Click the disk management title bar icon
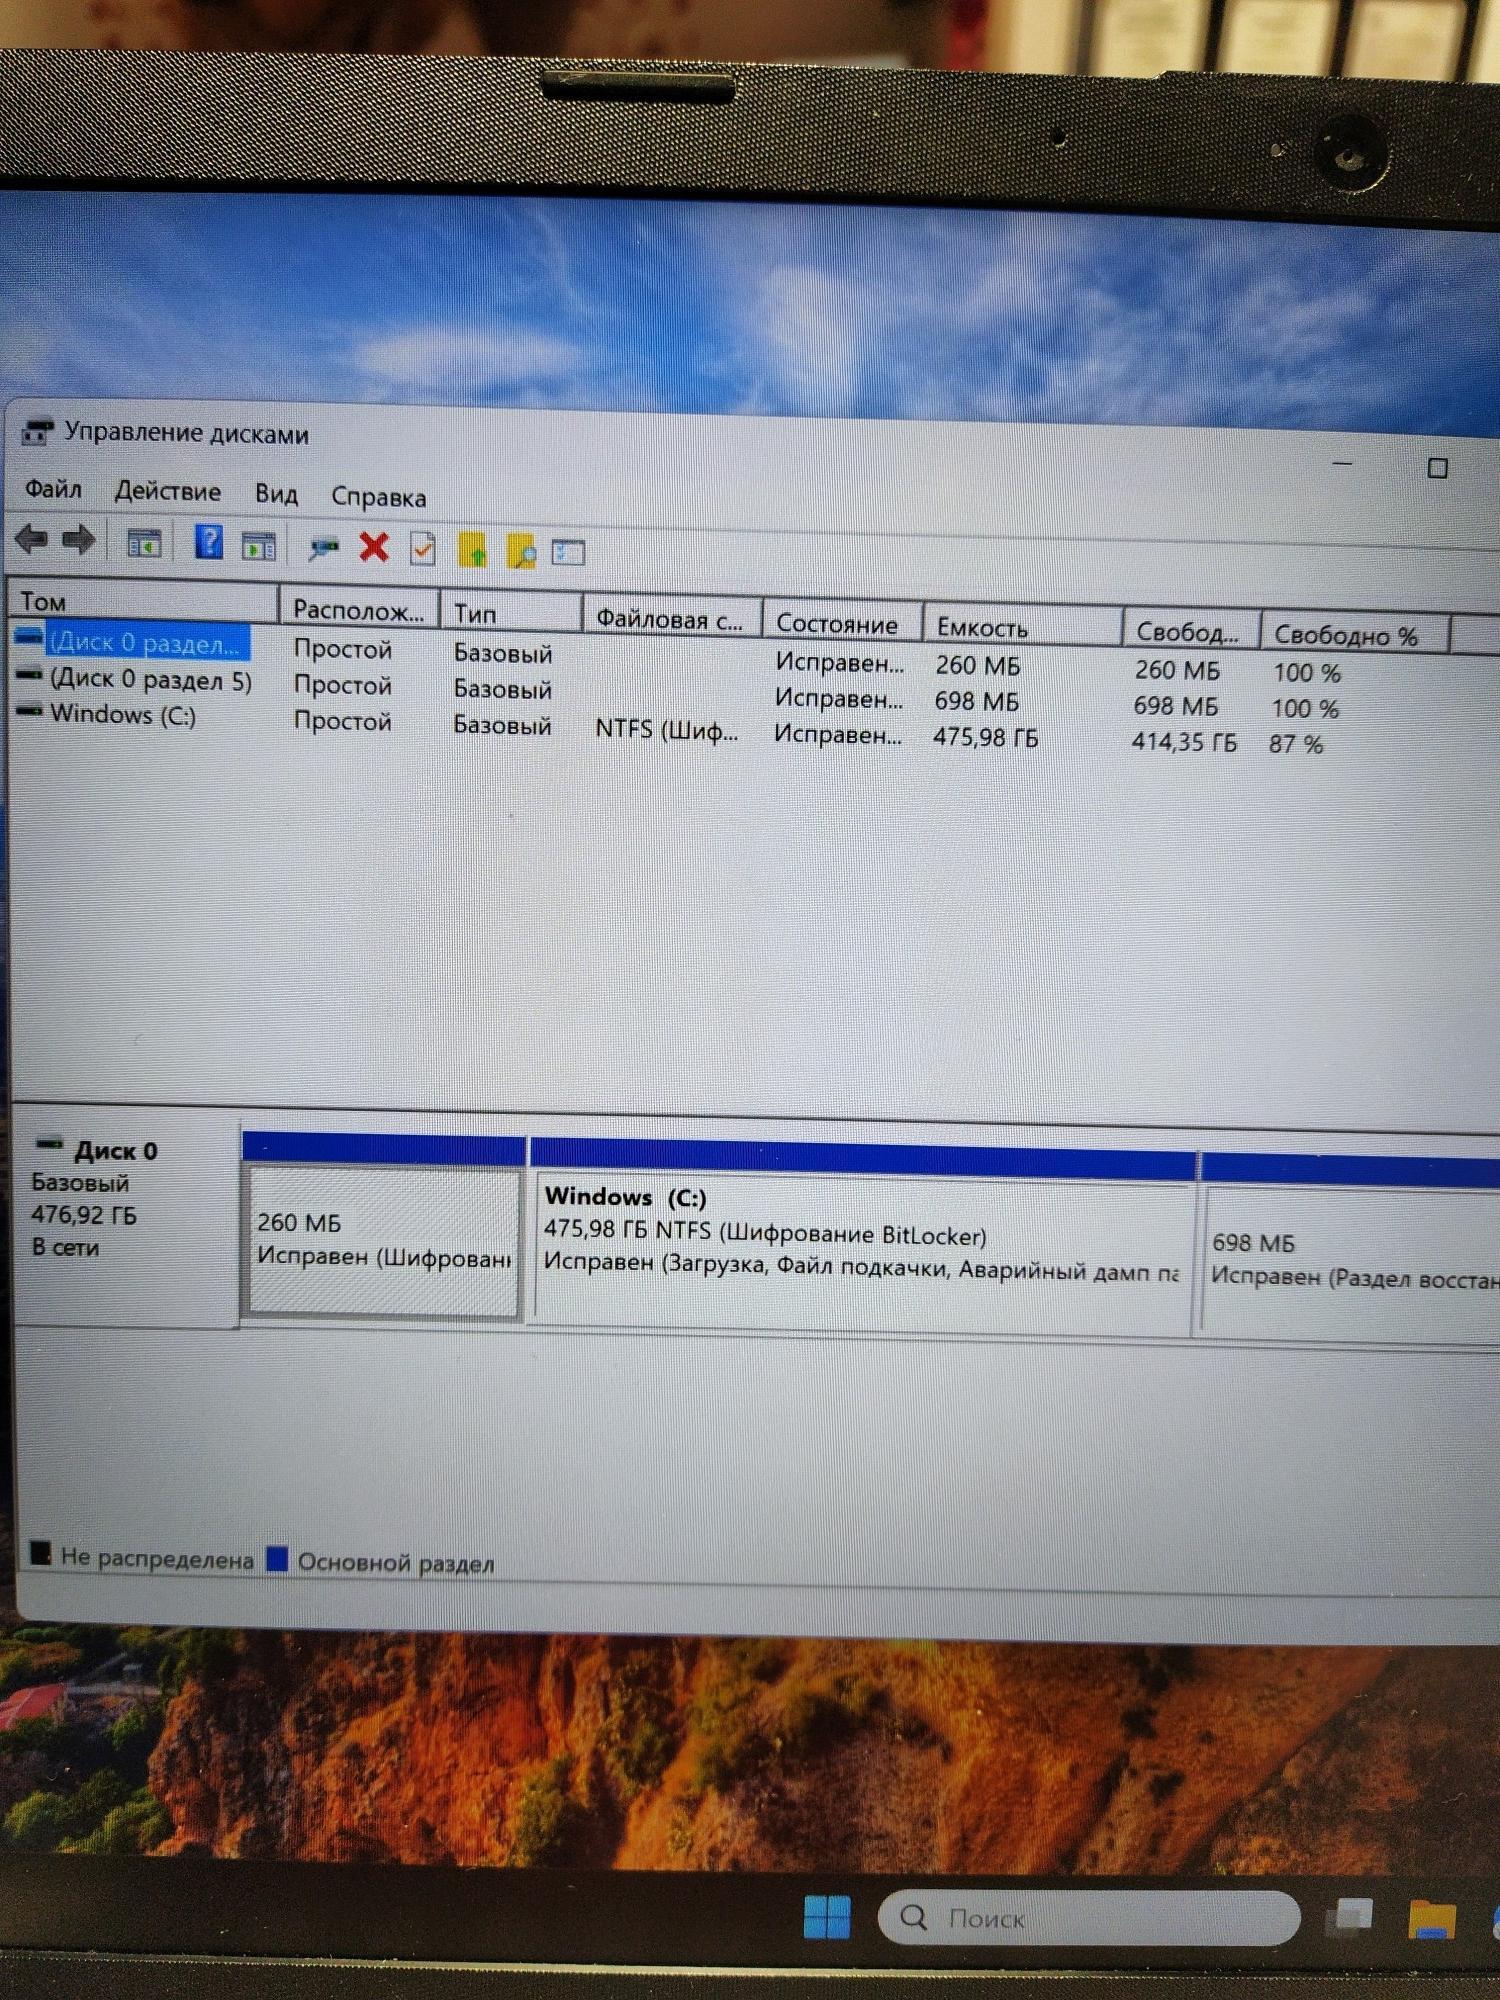 pos(37,432)
